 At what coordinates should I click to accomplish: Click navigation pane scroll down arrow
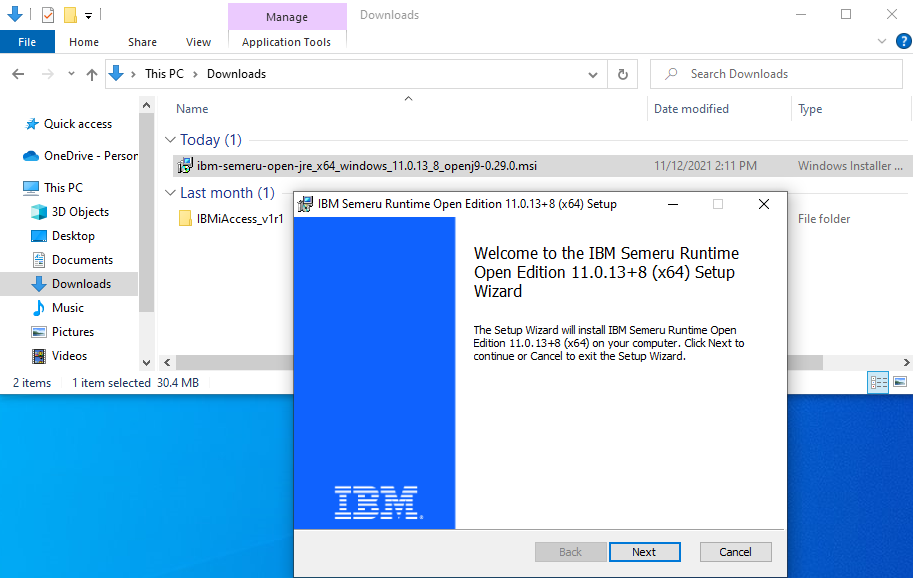point(147,363)
